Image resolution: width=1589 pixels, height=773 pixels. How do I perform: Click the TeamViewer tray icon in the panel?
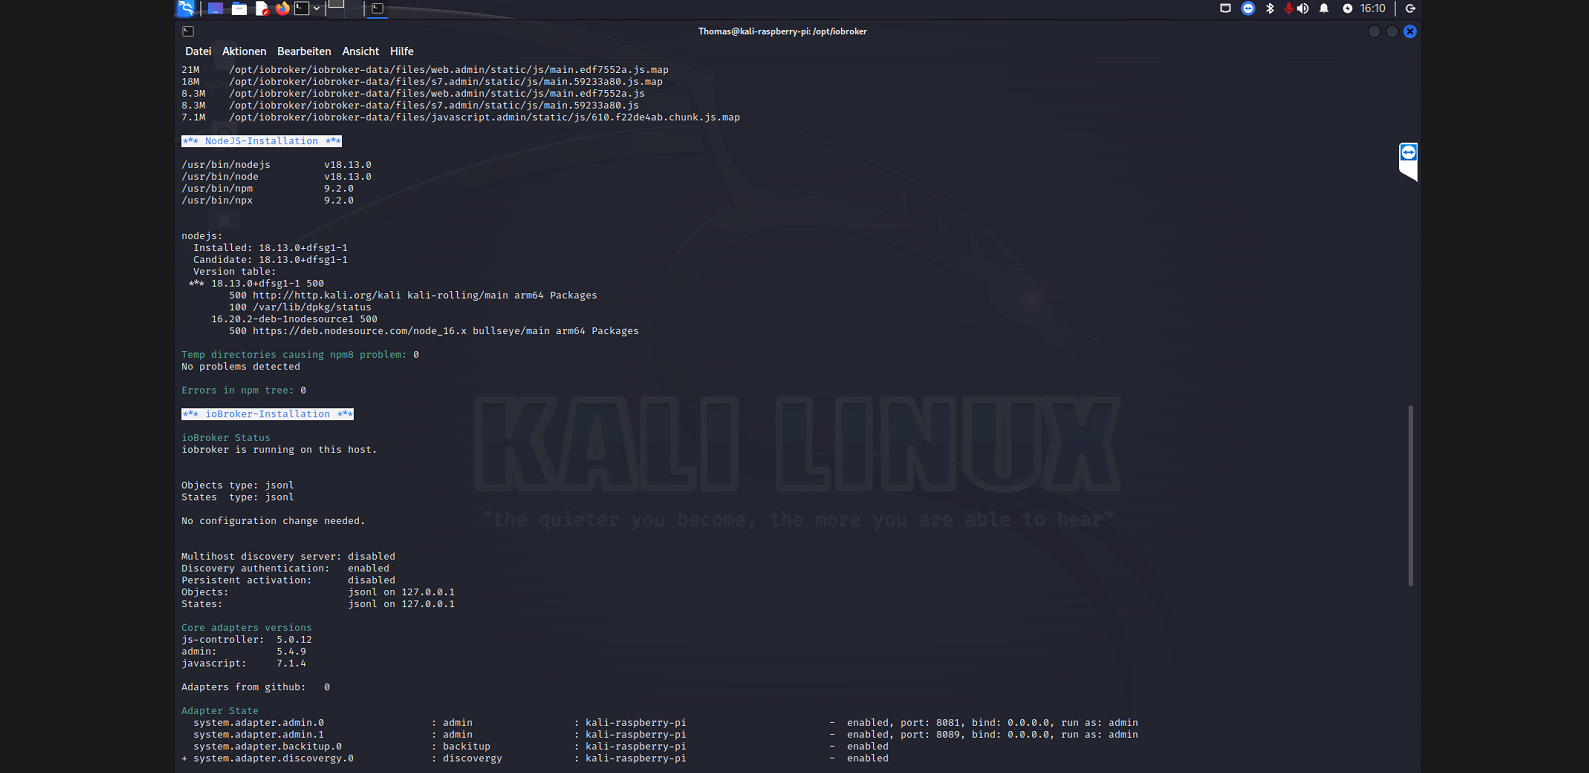click(x=1248, y=8)
